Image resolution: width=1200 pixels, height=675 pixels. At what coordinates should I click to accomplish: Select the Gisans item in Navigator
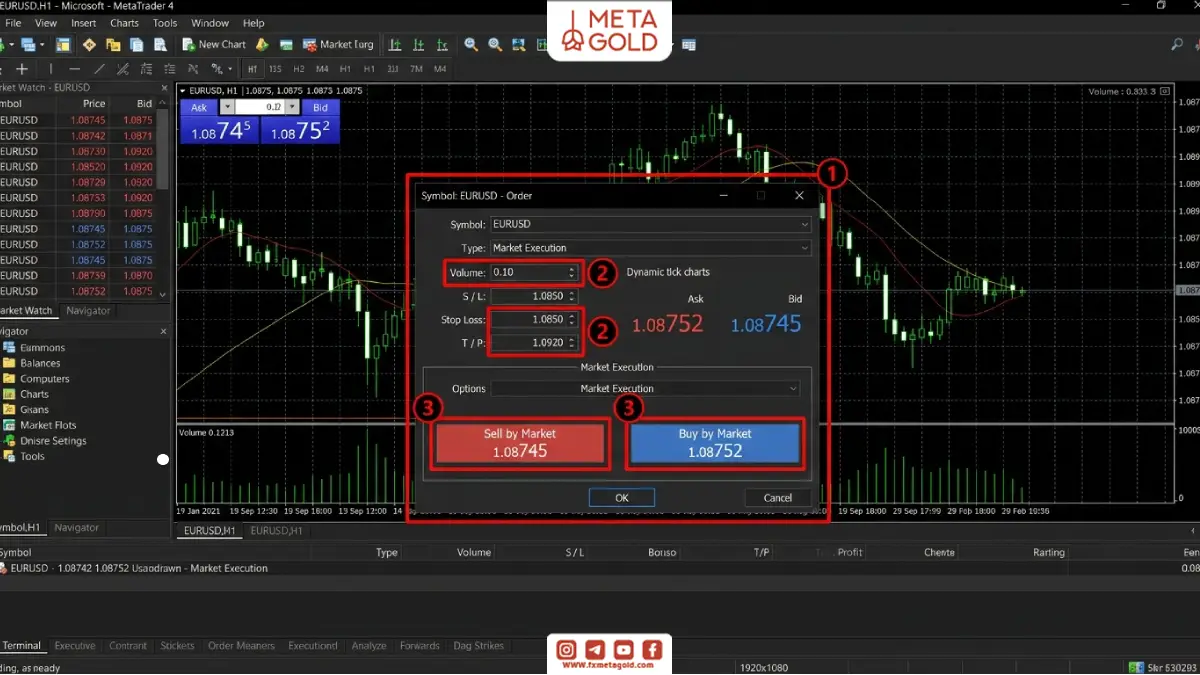coord(35,410)
